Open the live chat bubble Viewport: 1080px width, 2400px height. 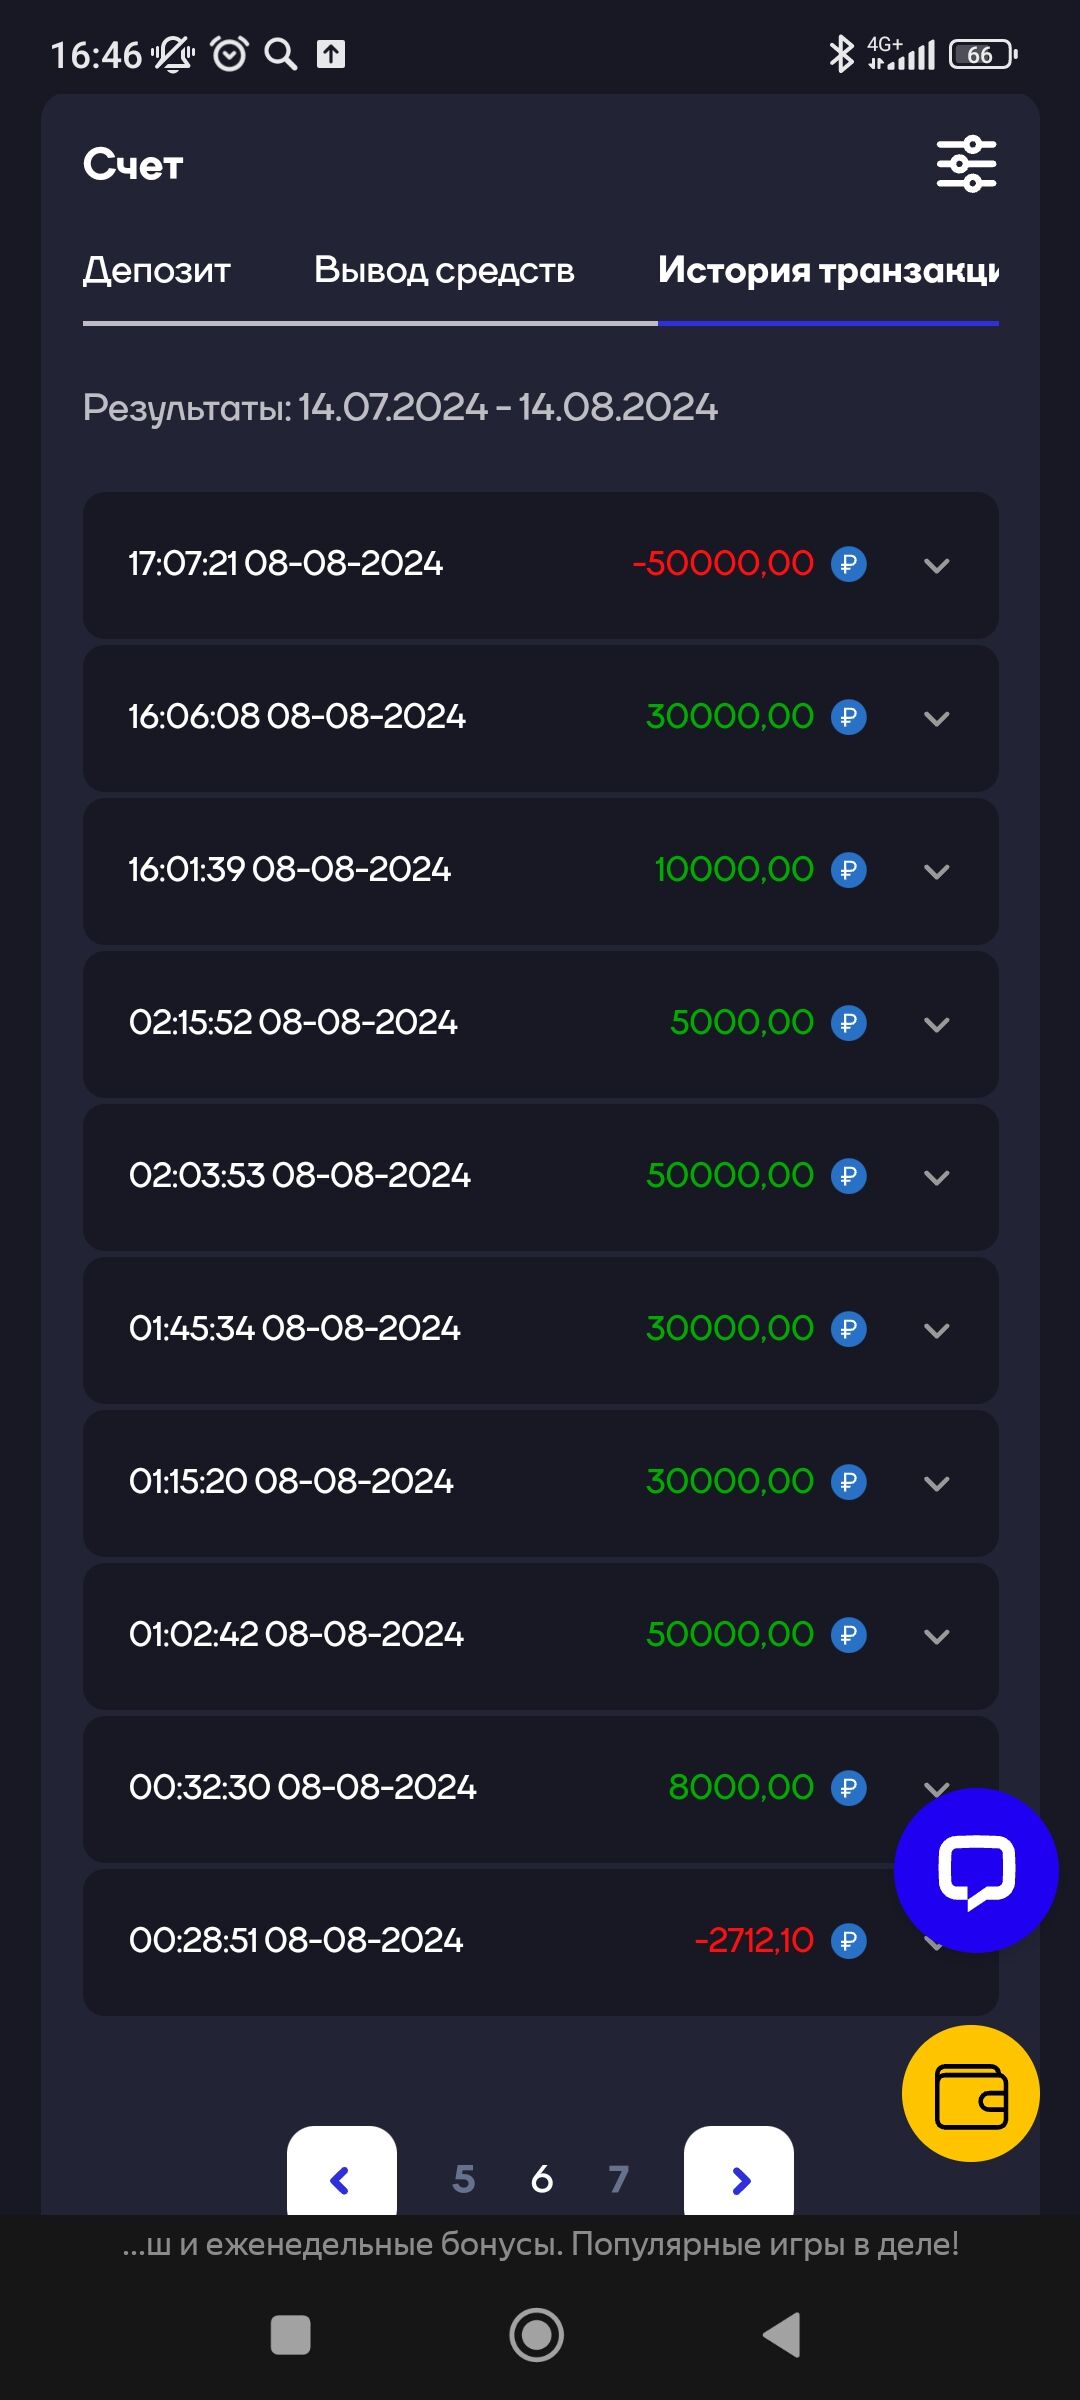(975, 1870)
